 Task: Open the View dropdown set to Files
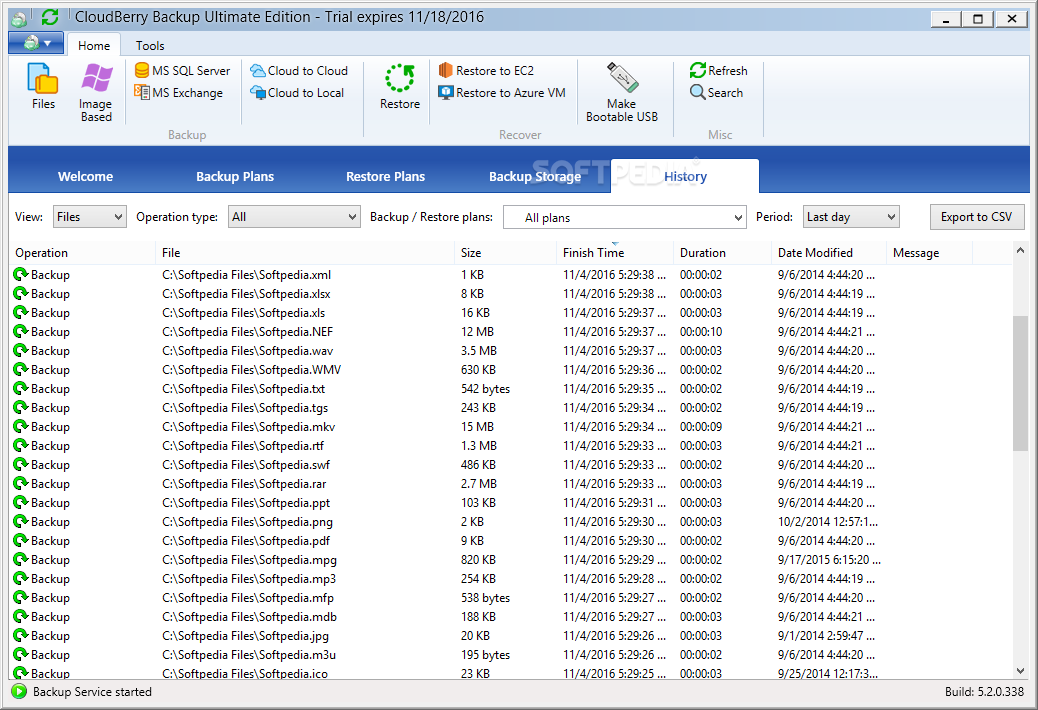click(89, 216)
